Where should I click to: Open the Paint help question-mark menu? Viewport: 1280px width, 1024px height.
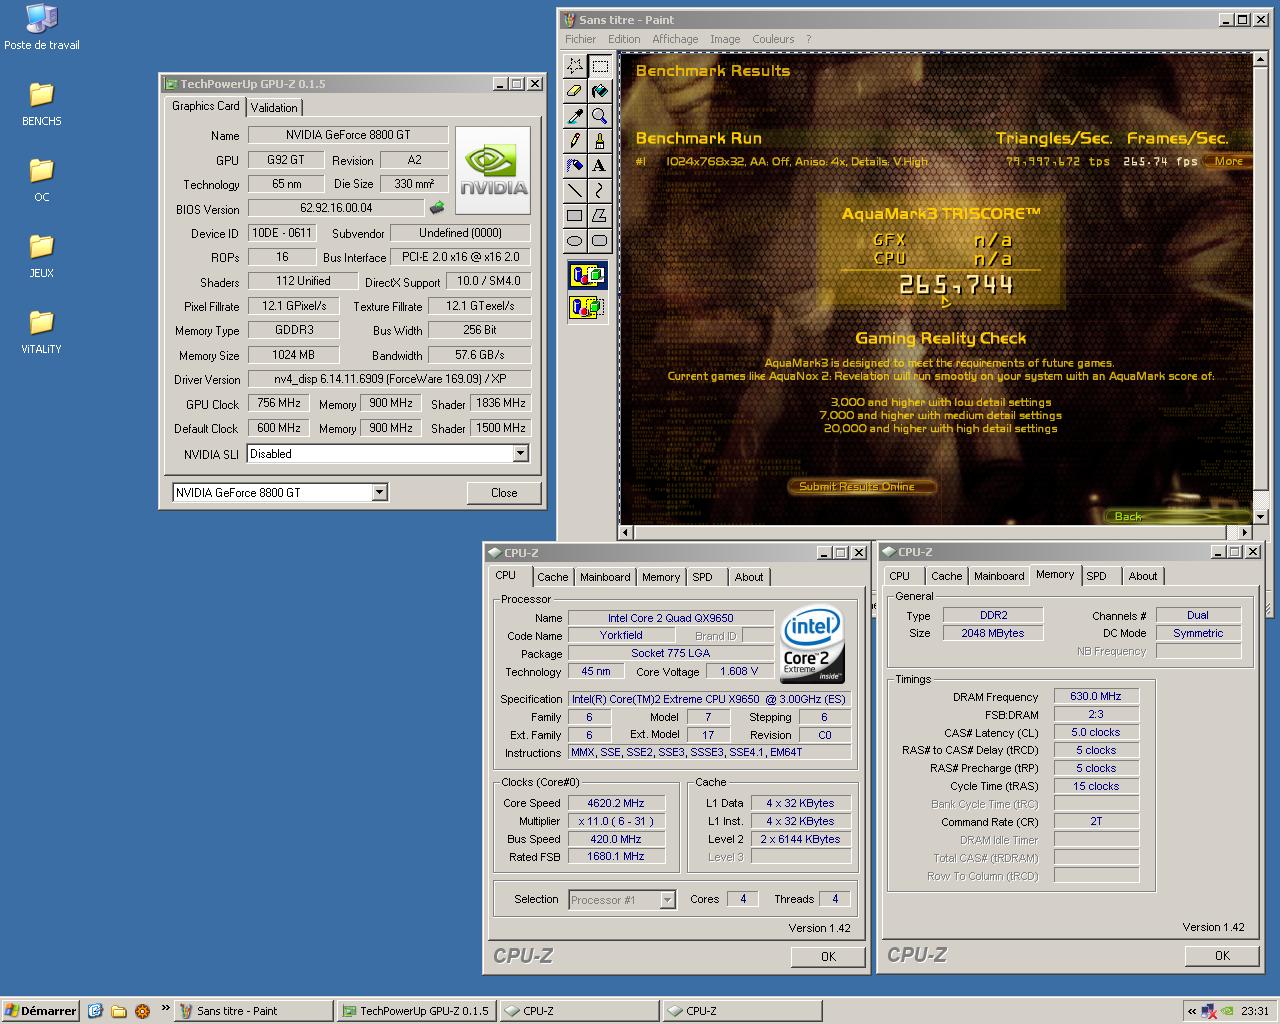[808, 39]
